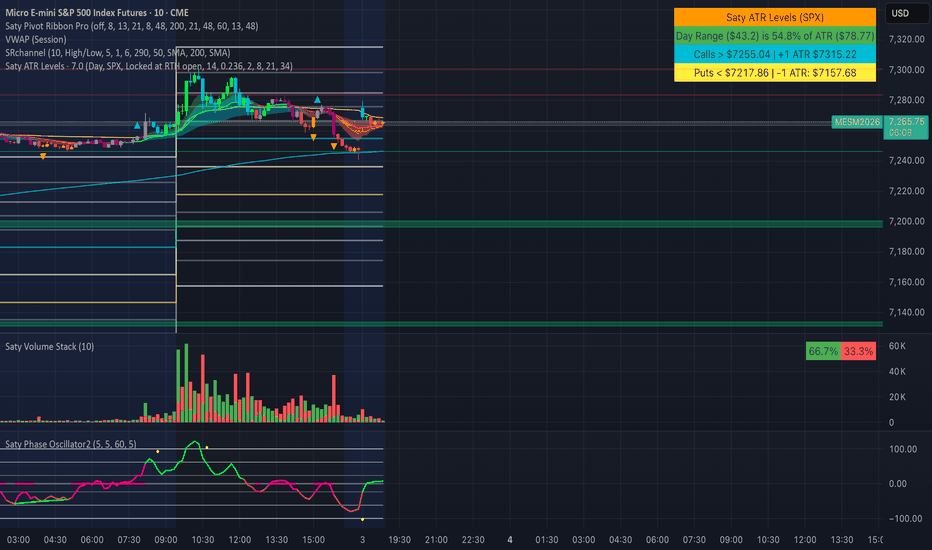The image size is (932, 550).
Task: Open the Saty Volume Stack (10) legend
Action: coord(49,347)
